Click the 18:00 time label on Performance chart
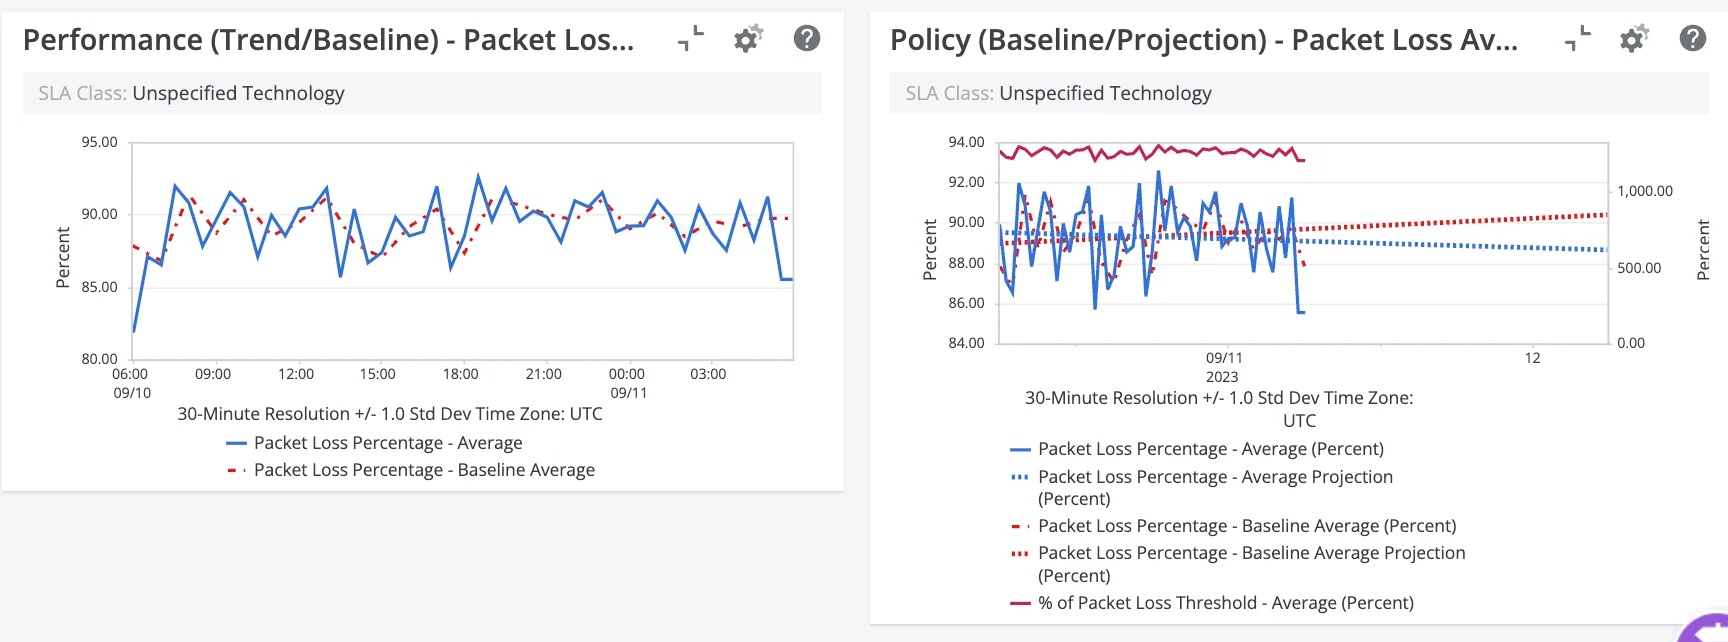Screen dimensions: 1728x642 pyautogui.click(x=460, y=374)
